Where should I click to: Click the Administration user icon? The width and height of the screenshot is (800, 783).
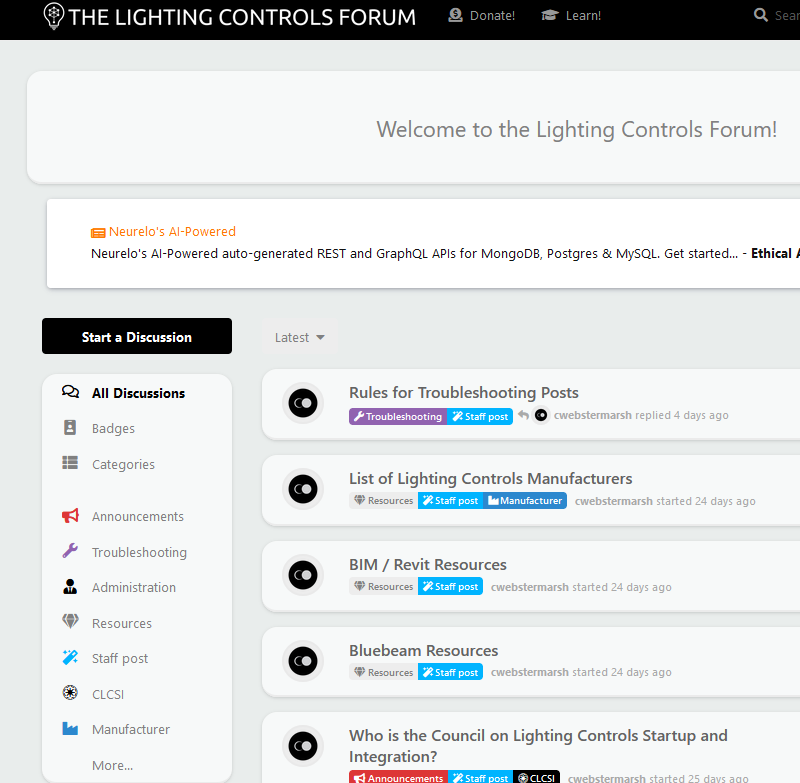tap(70, 587)
